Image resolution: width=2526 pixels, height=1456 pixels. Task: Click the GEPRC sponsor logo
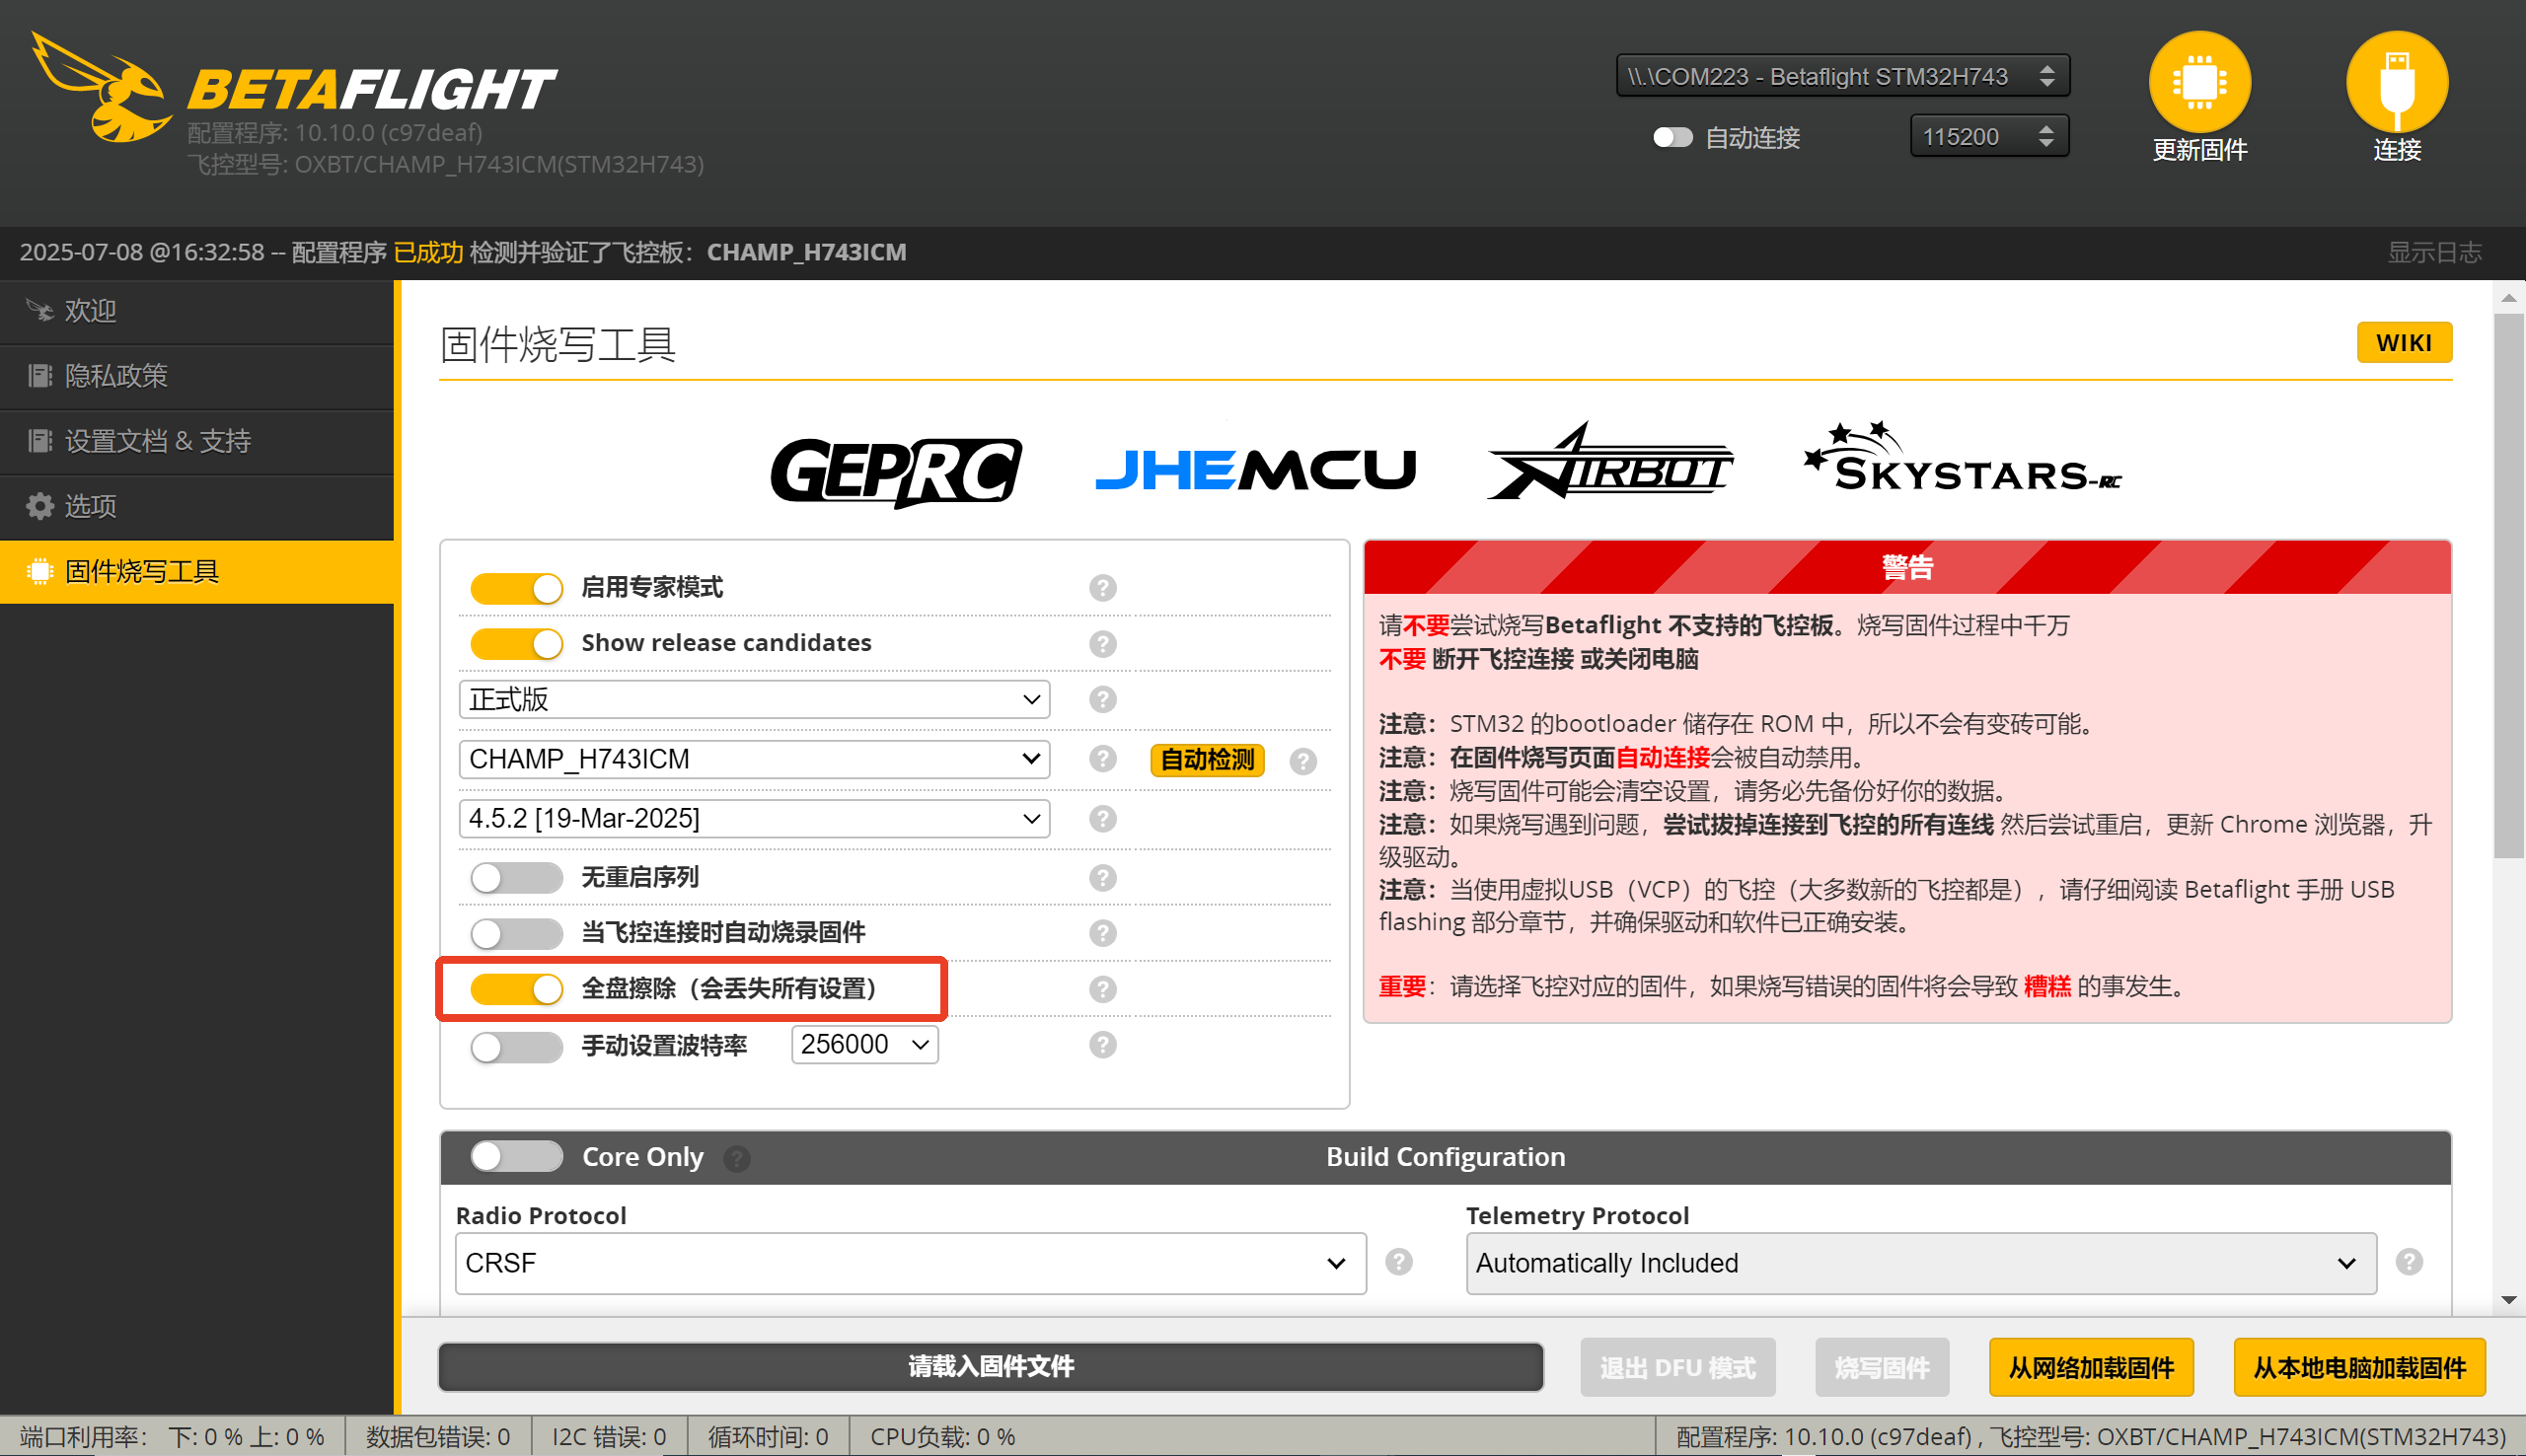tap(895, 471)
